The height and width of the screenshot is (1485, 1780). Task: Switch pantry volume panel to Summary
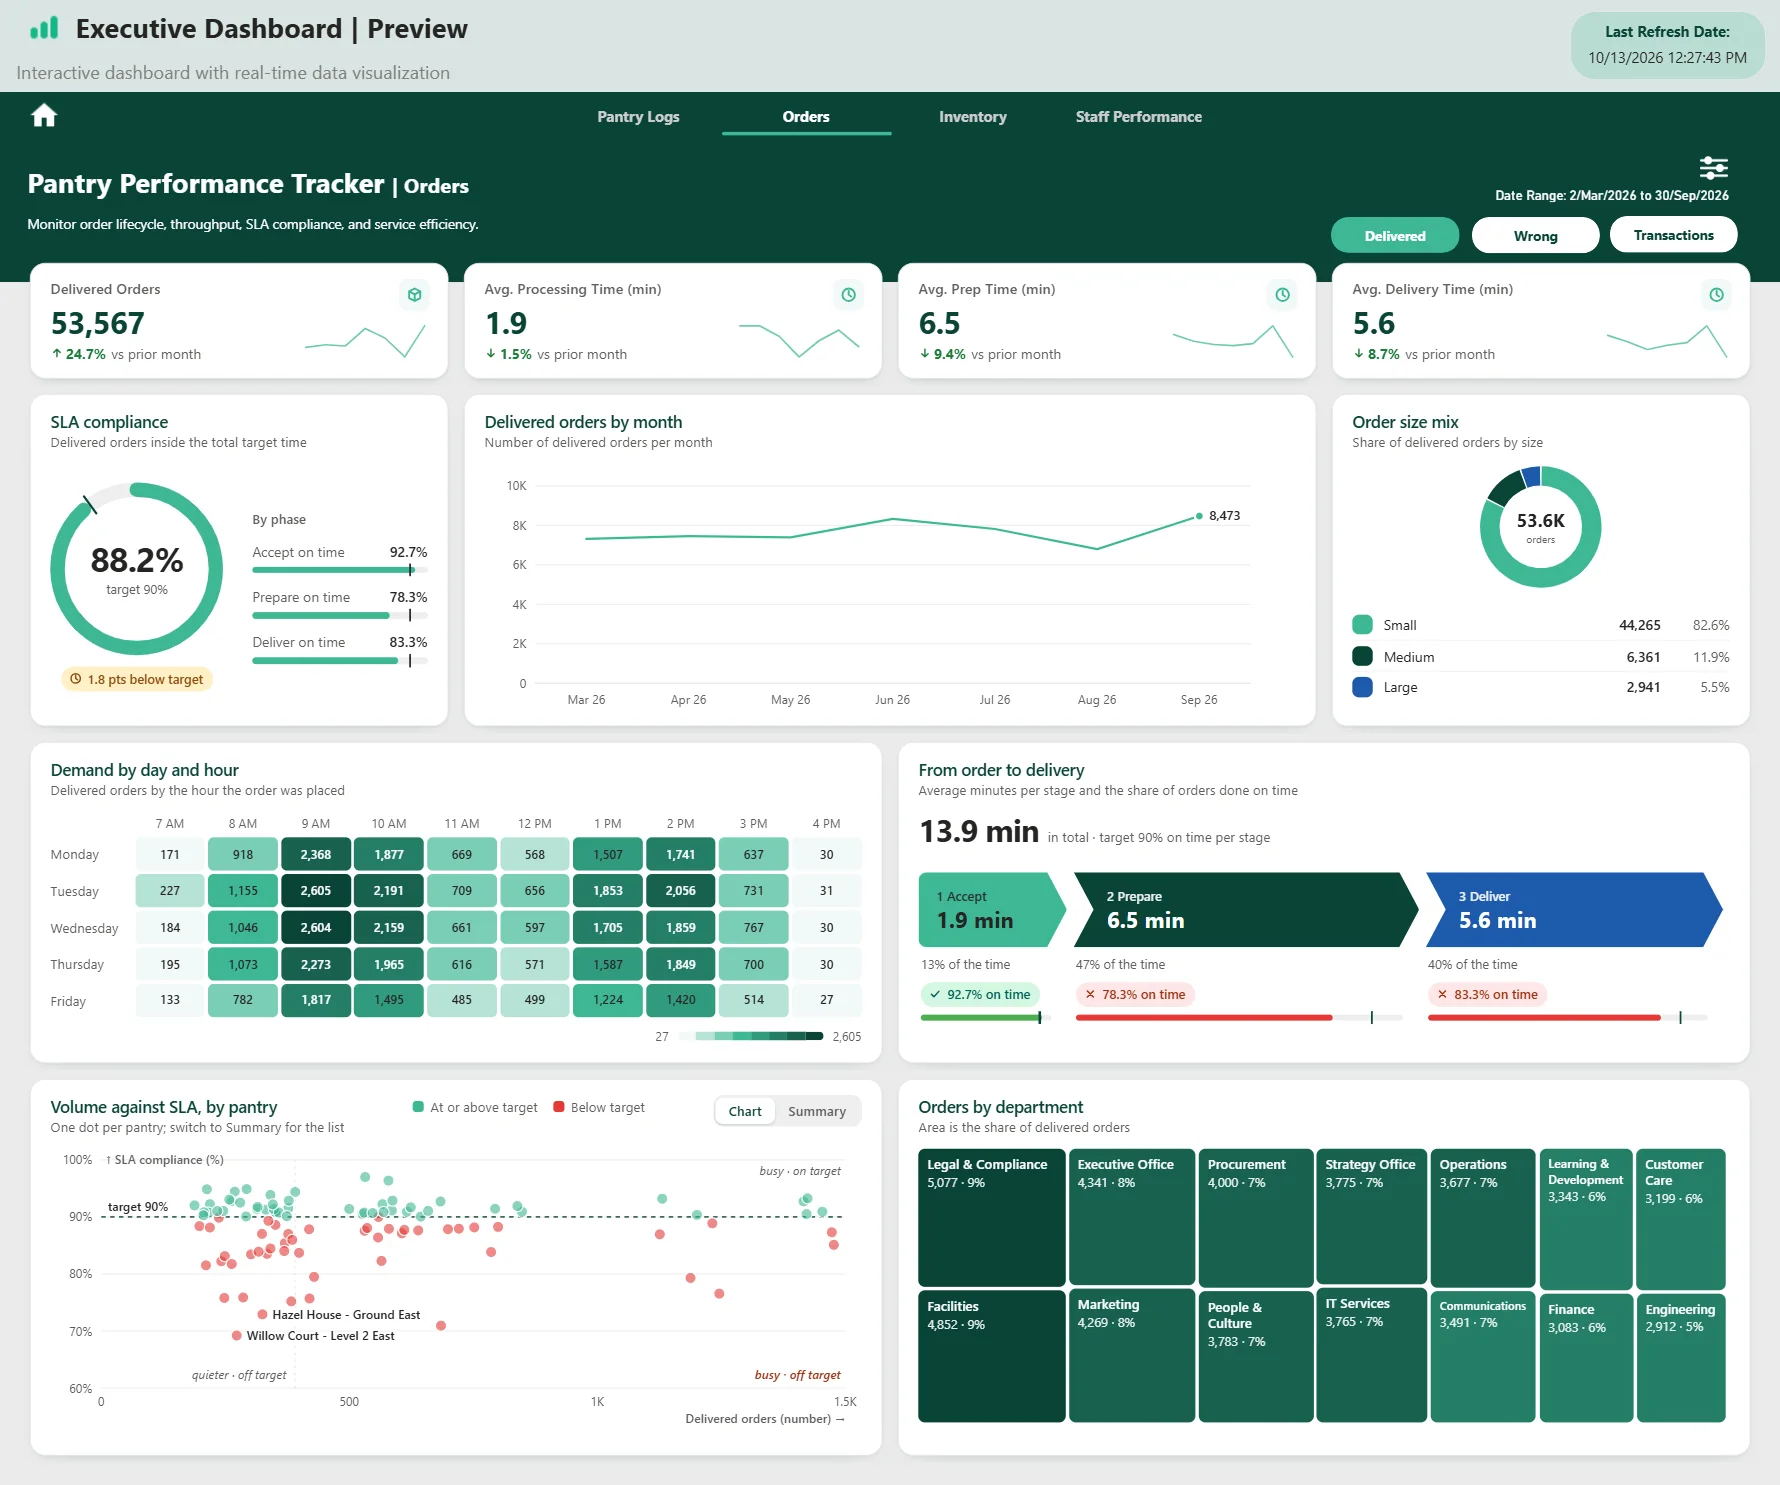[817, 1111]
